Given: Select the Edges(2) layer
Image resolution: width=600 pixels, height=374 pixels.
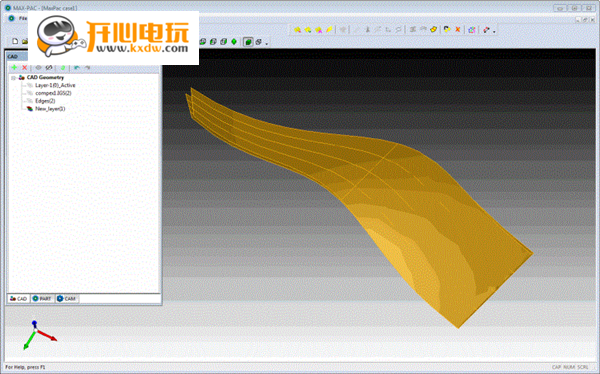Looking at the screenshot, I should pyautogui.click(x=45, y=101).
